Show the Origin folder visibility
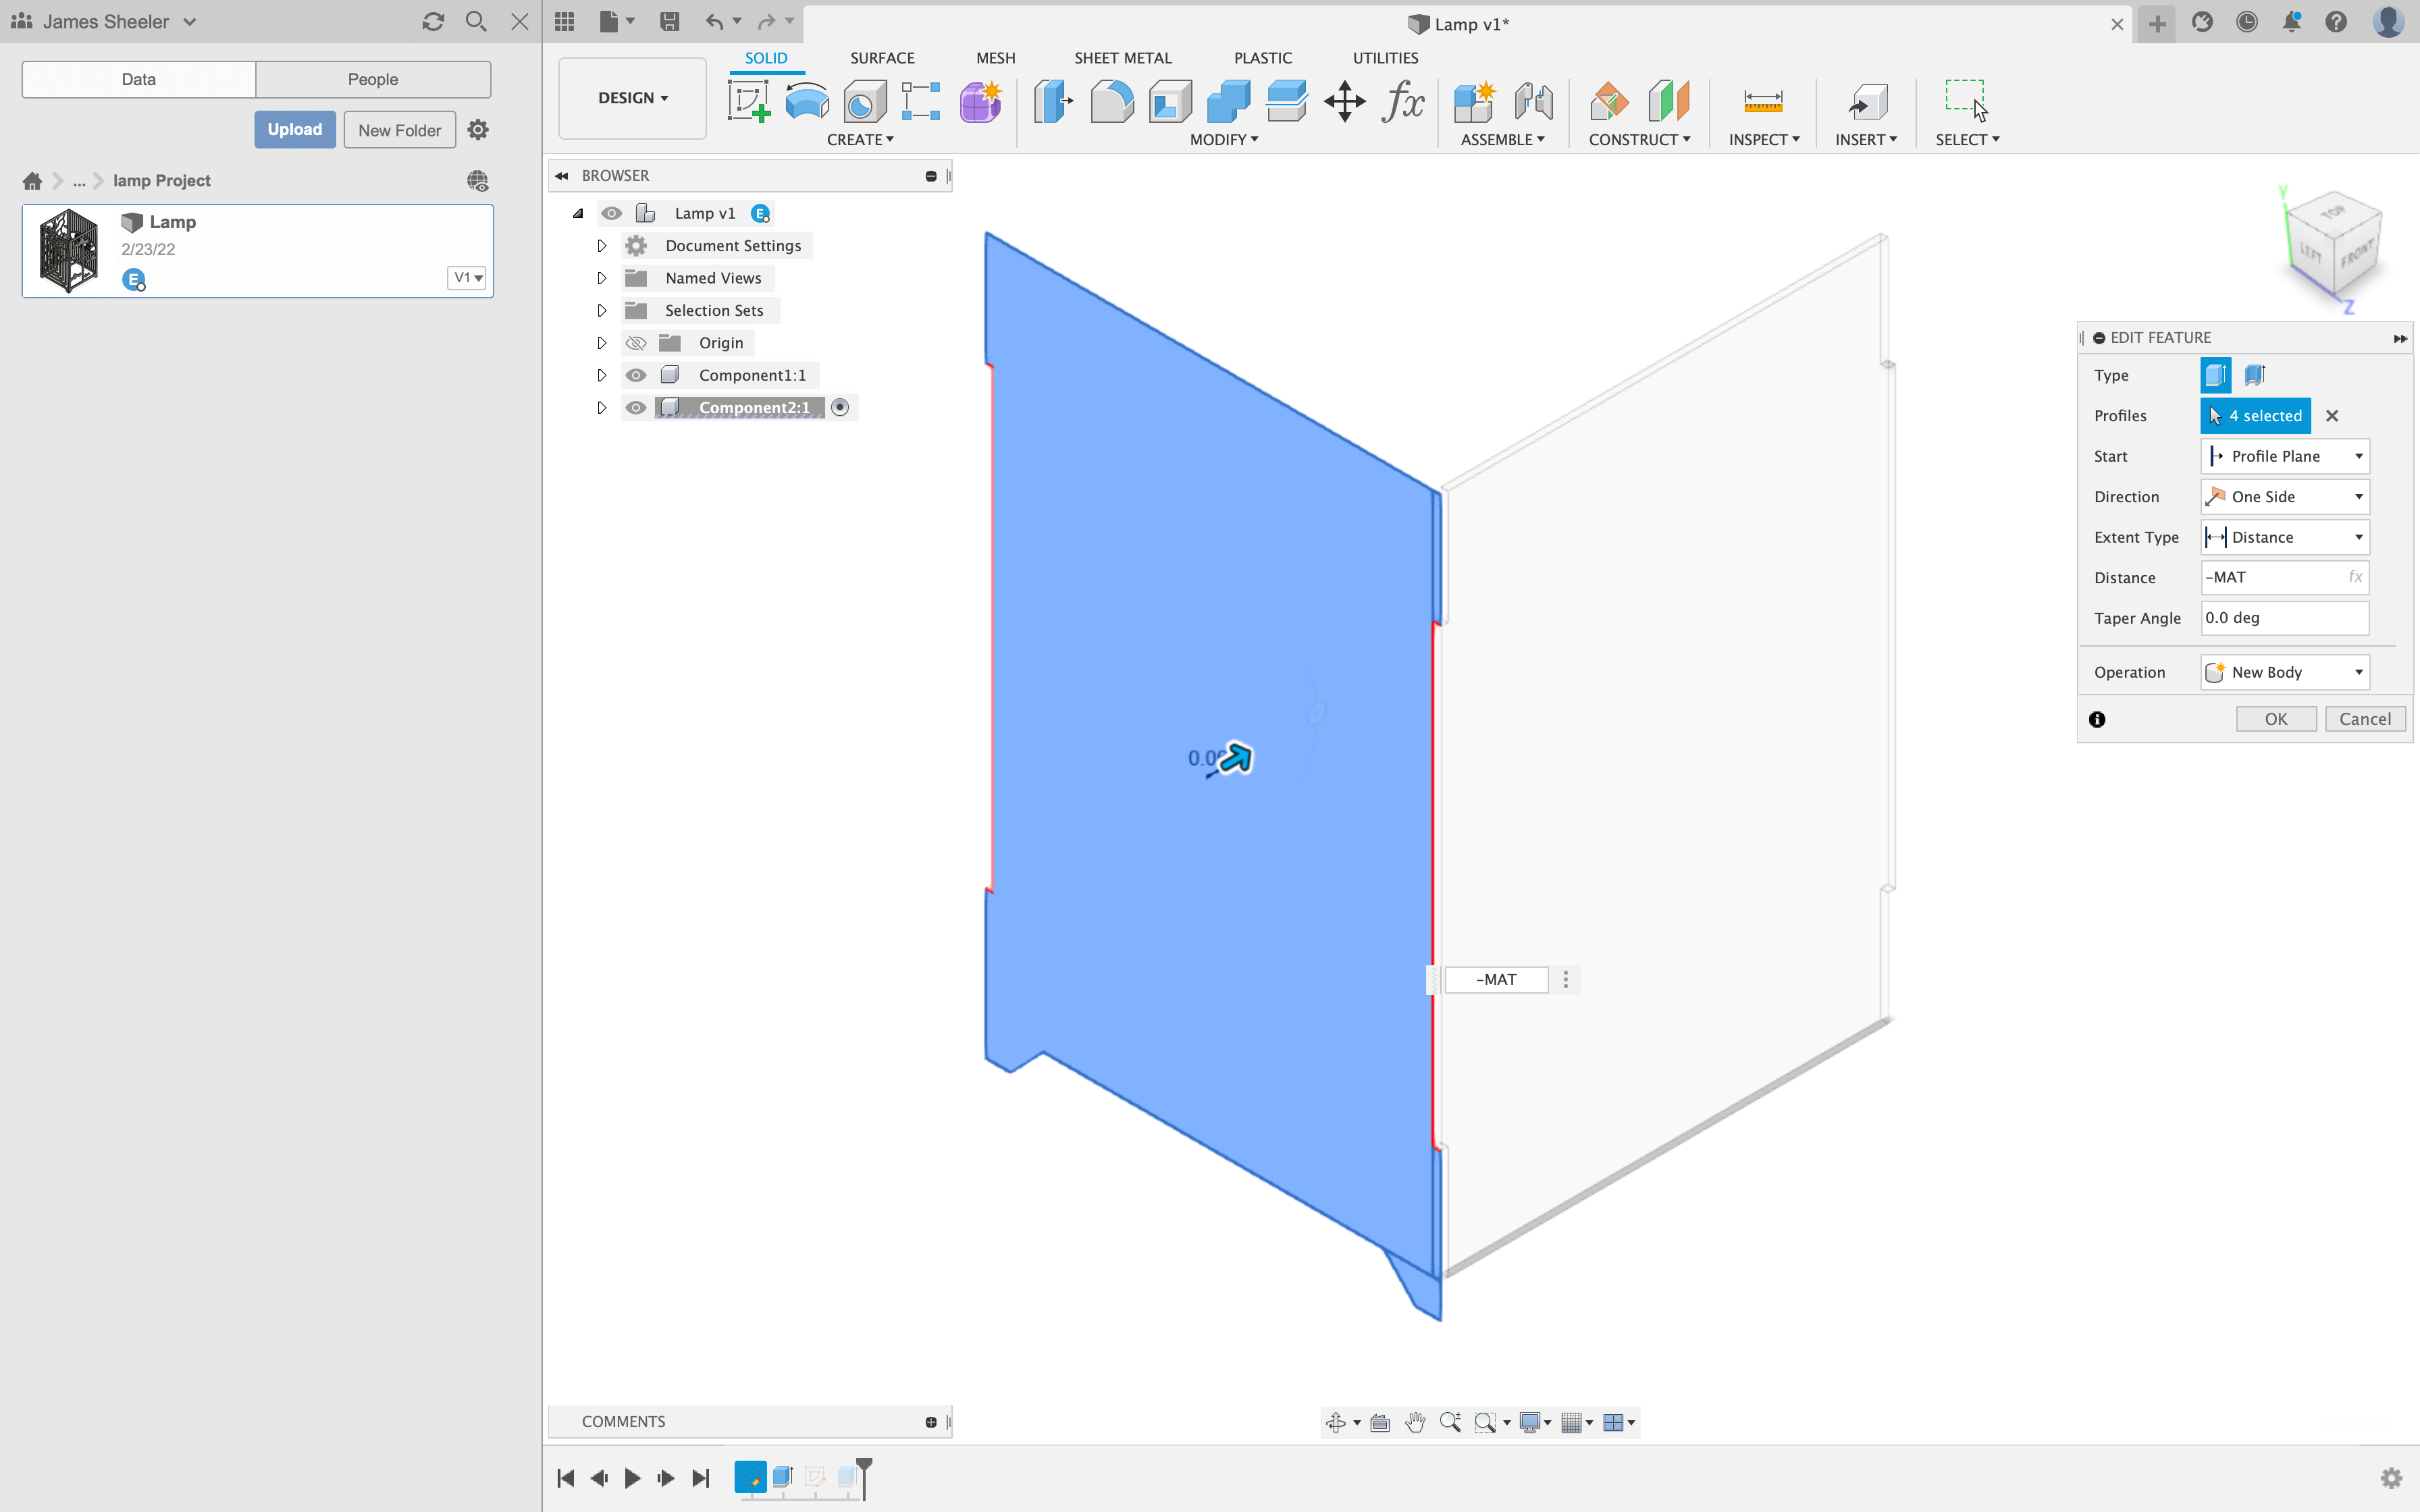 pos(637,342)
